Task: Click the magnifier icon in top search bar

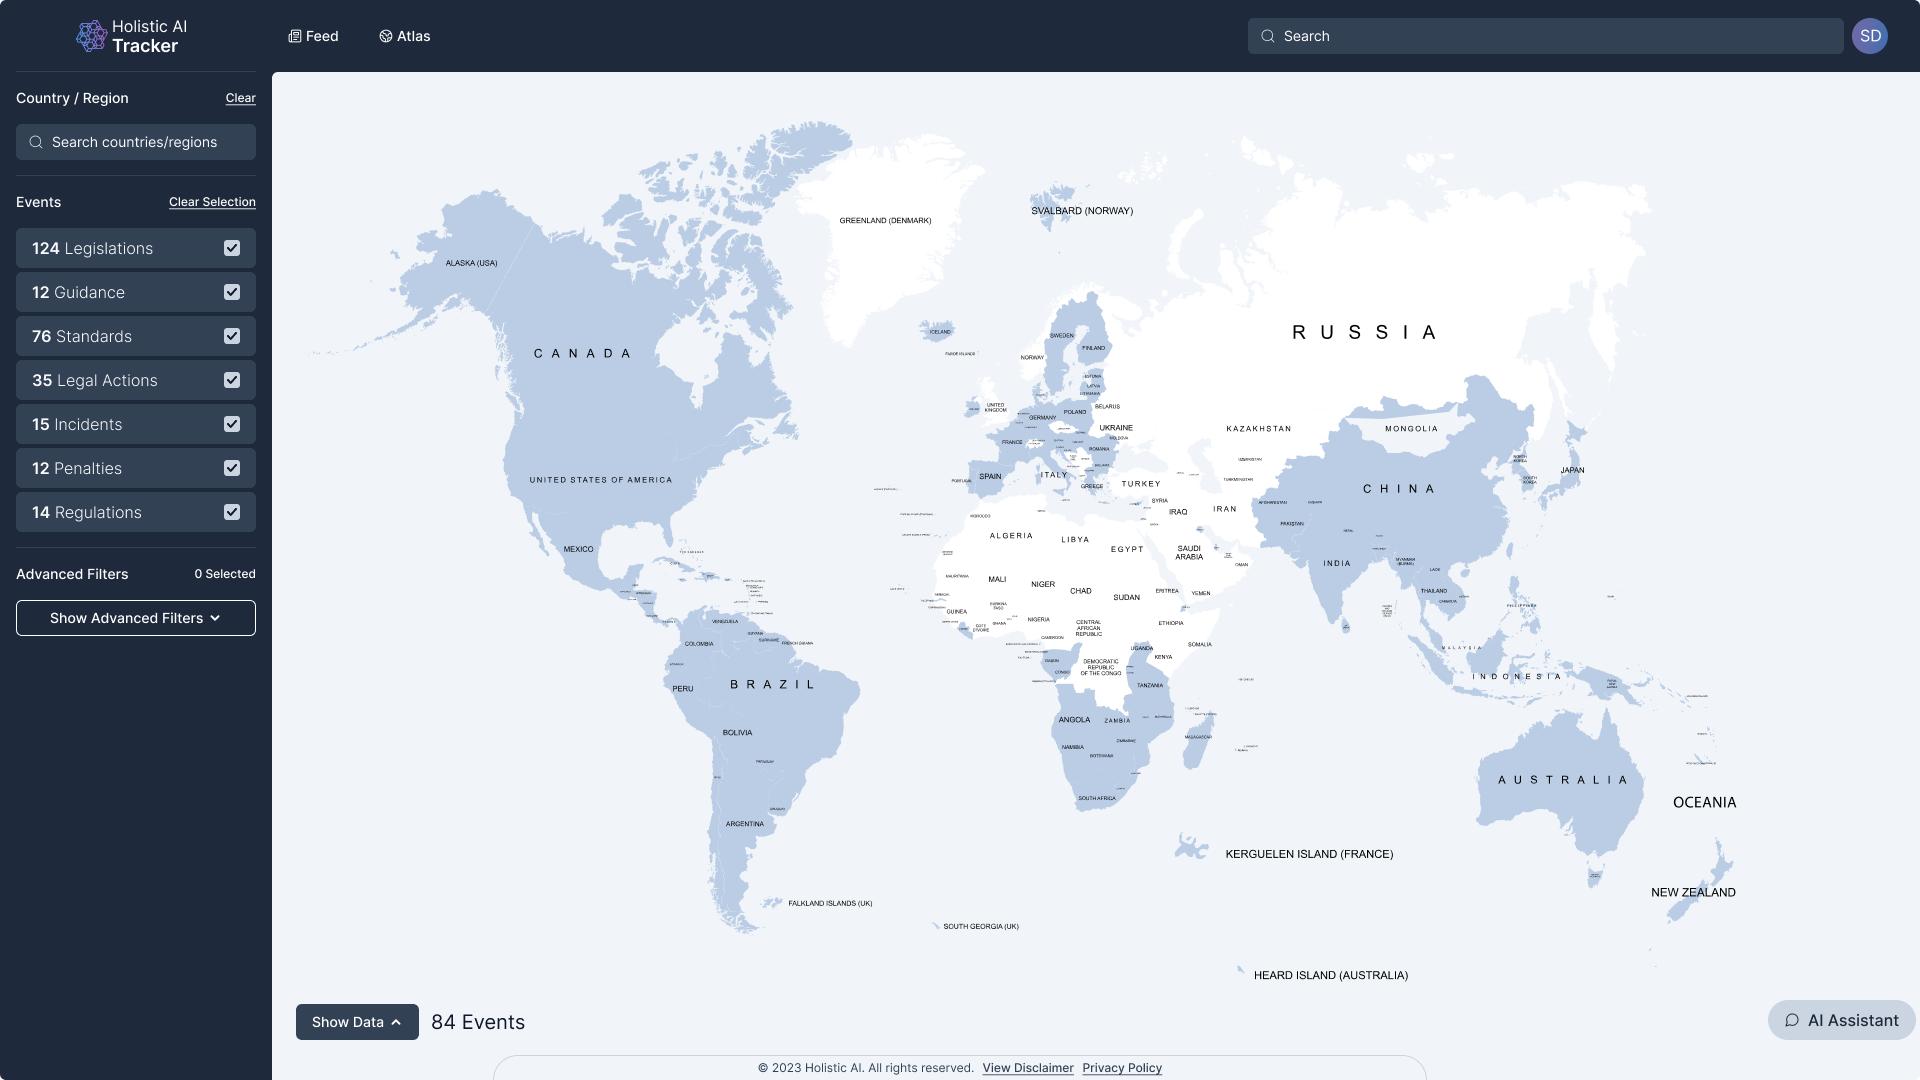Action: click(x=1268, y=36)
